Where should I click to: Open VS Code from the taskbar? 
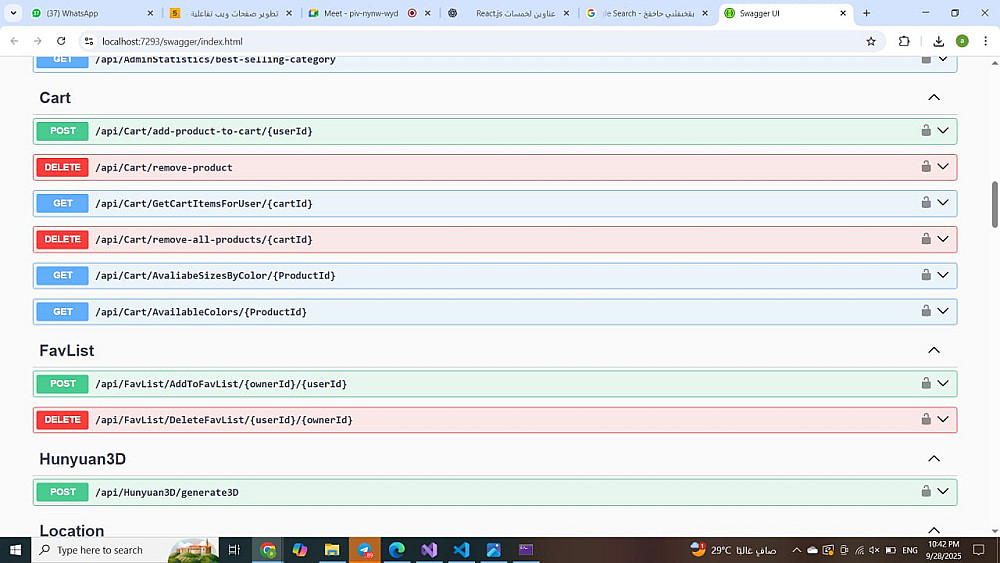click(461, 550)
